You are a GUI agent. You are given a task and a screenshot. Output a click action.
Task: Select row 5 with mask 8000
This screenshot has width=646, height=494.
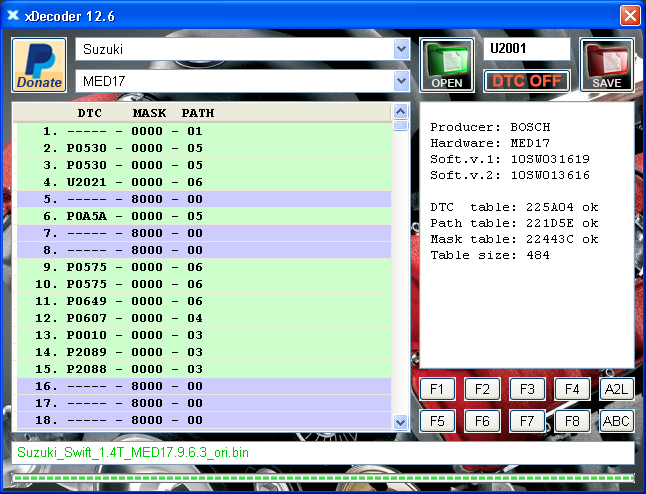(204, 199)
